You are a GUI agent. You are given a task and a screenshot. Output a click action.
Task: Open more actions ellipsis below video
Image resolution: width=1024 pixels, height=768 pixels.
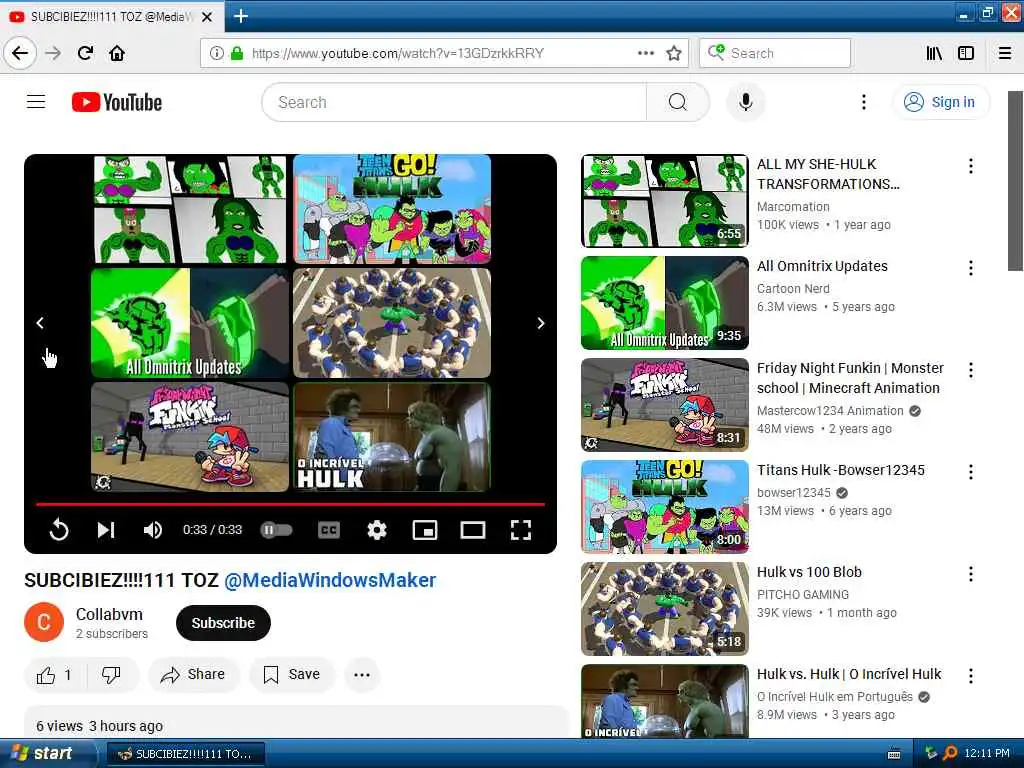click(362, 675)
